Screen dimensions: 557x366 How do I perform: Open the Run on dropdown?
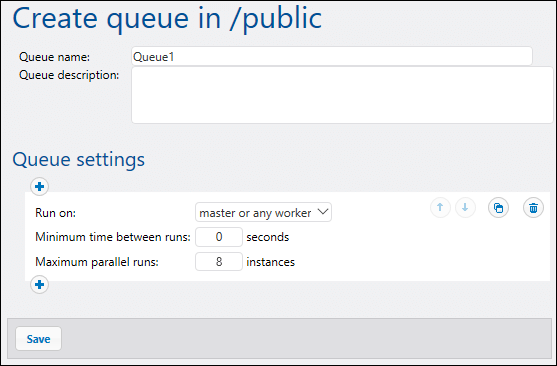[263, 212]
